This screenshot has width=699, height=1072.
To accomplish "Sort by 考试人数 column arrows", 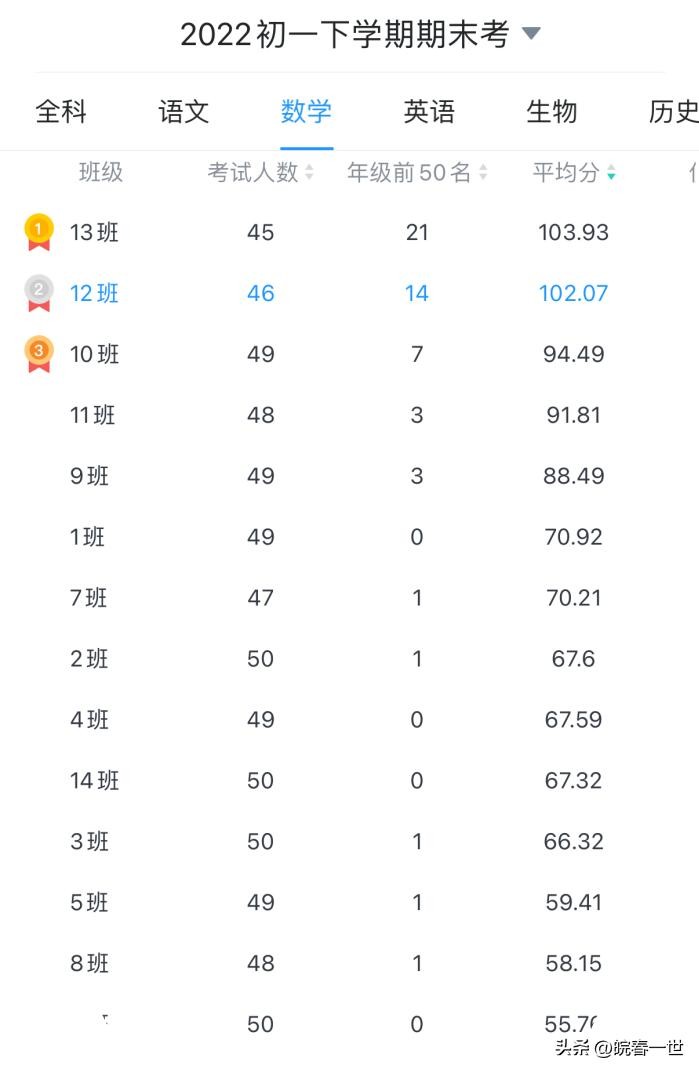I will tap(309, 173).
